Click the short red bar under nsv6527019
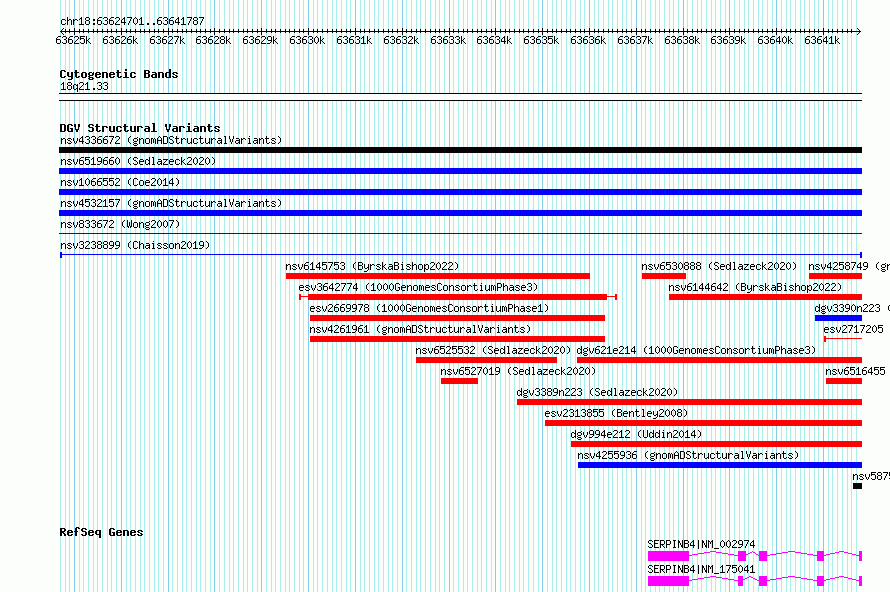The width and height of the screenshot is (890, 592). [459, 381]
